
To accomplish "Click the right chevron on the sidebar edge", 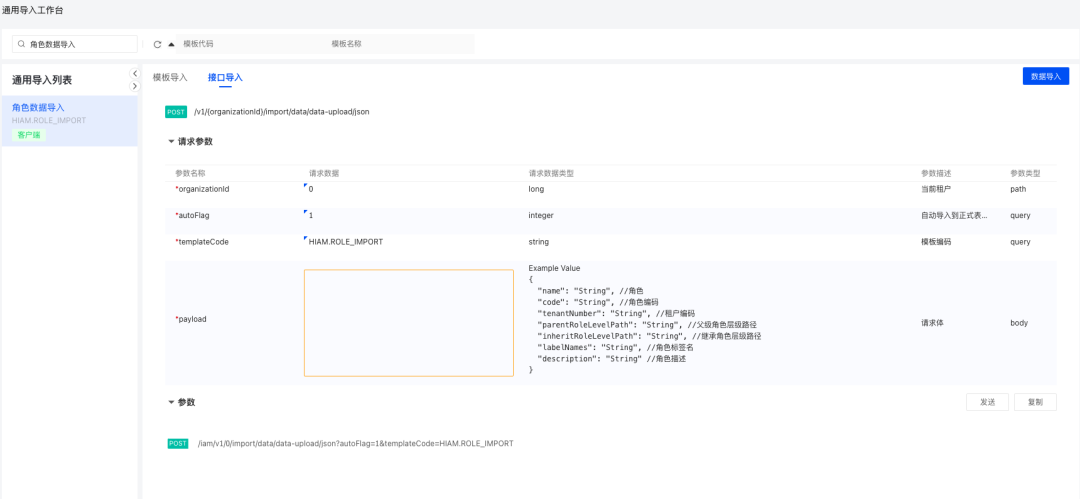I will 135,86.
